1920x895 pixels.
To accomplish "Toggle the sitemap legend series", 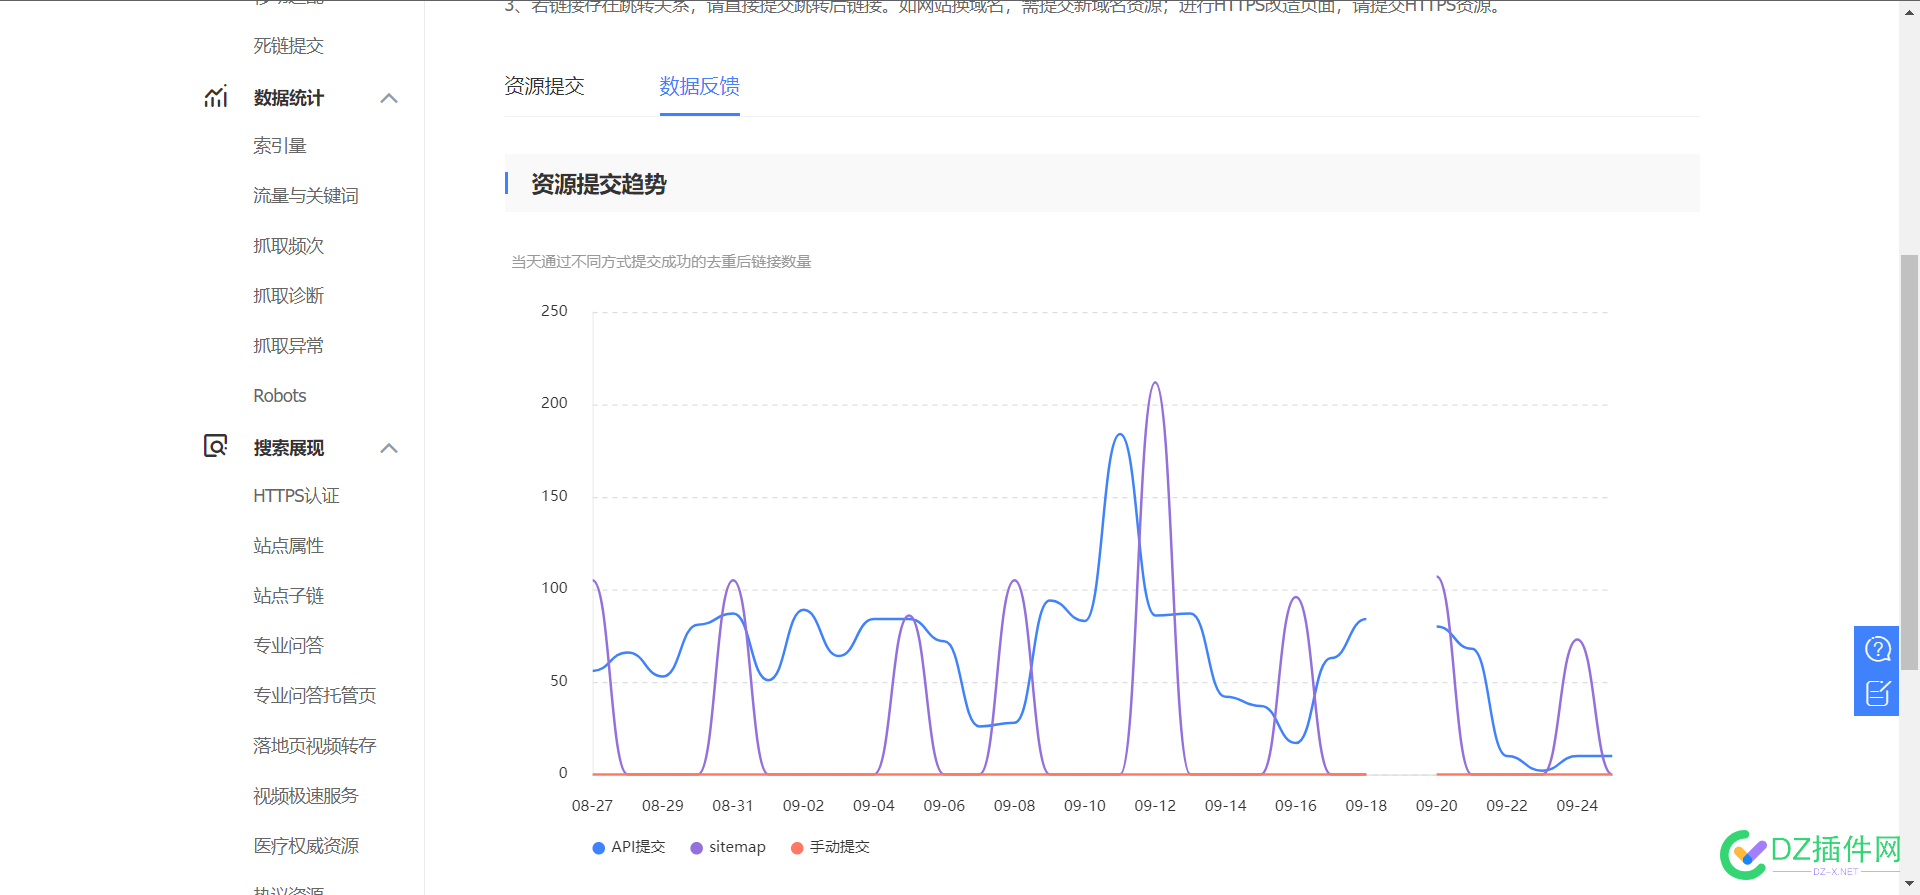I will point(728,847).
